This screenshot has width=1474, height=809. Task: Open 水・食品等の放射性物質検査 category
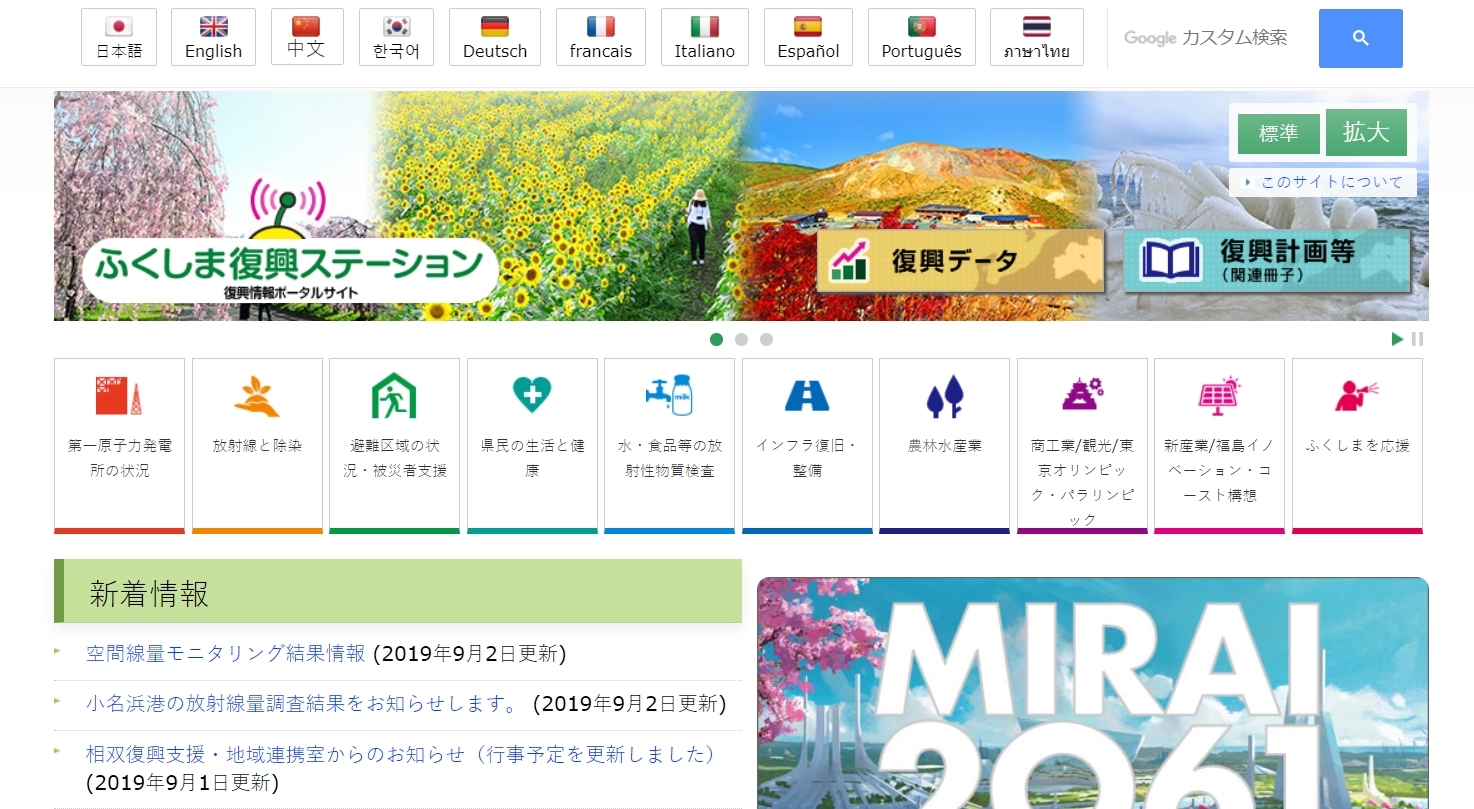tap(669, 446)
